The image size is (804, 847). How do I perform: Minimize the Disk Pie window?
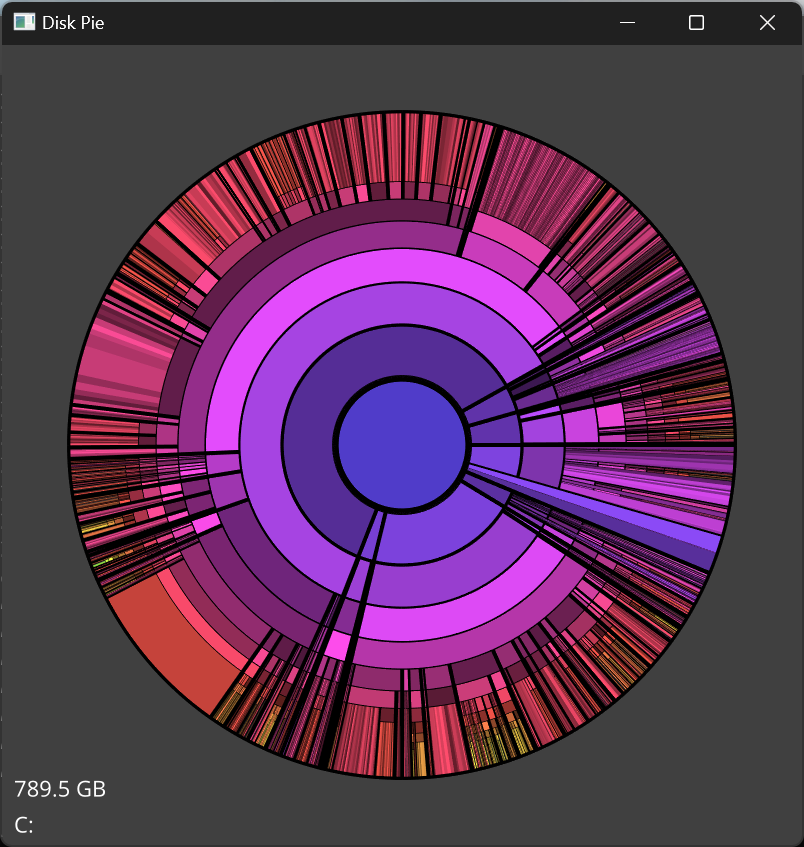click(x=627, y=22)
